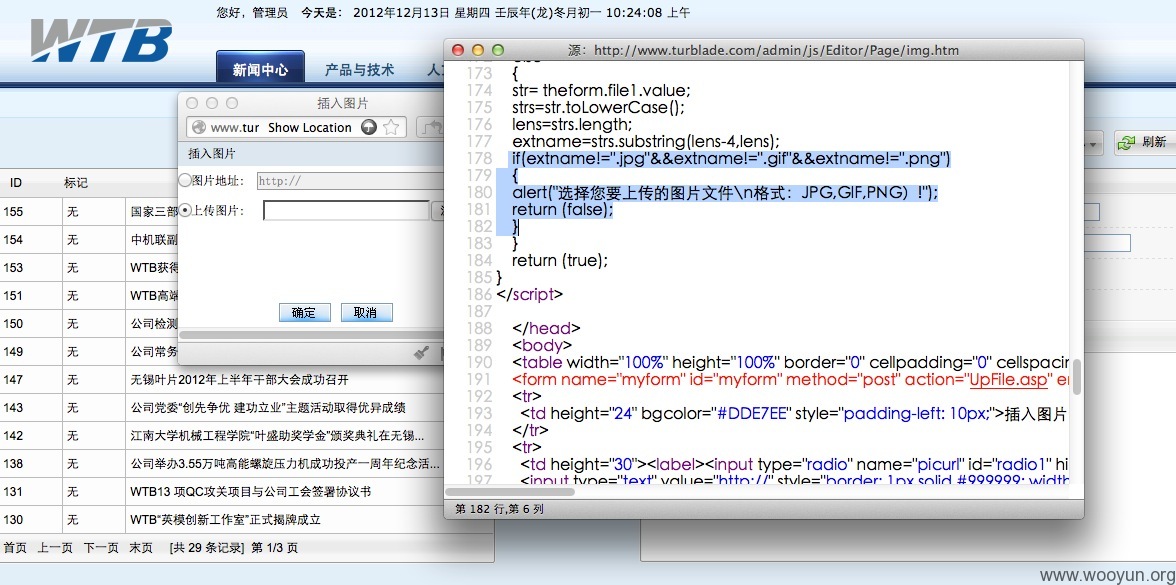This screenshot has height=585, width=1176.
Task: Click the 共 29 条记录 page info
Action: click(x=206, y=548)
